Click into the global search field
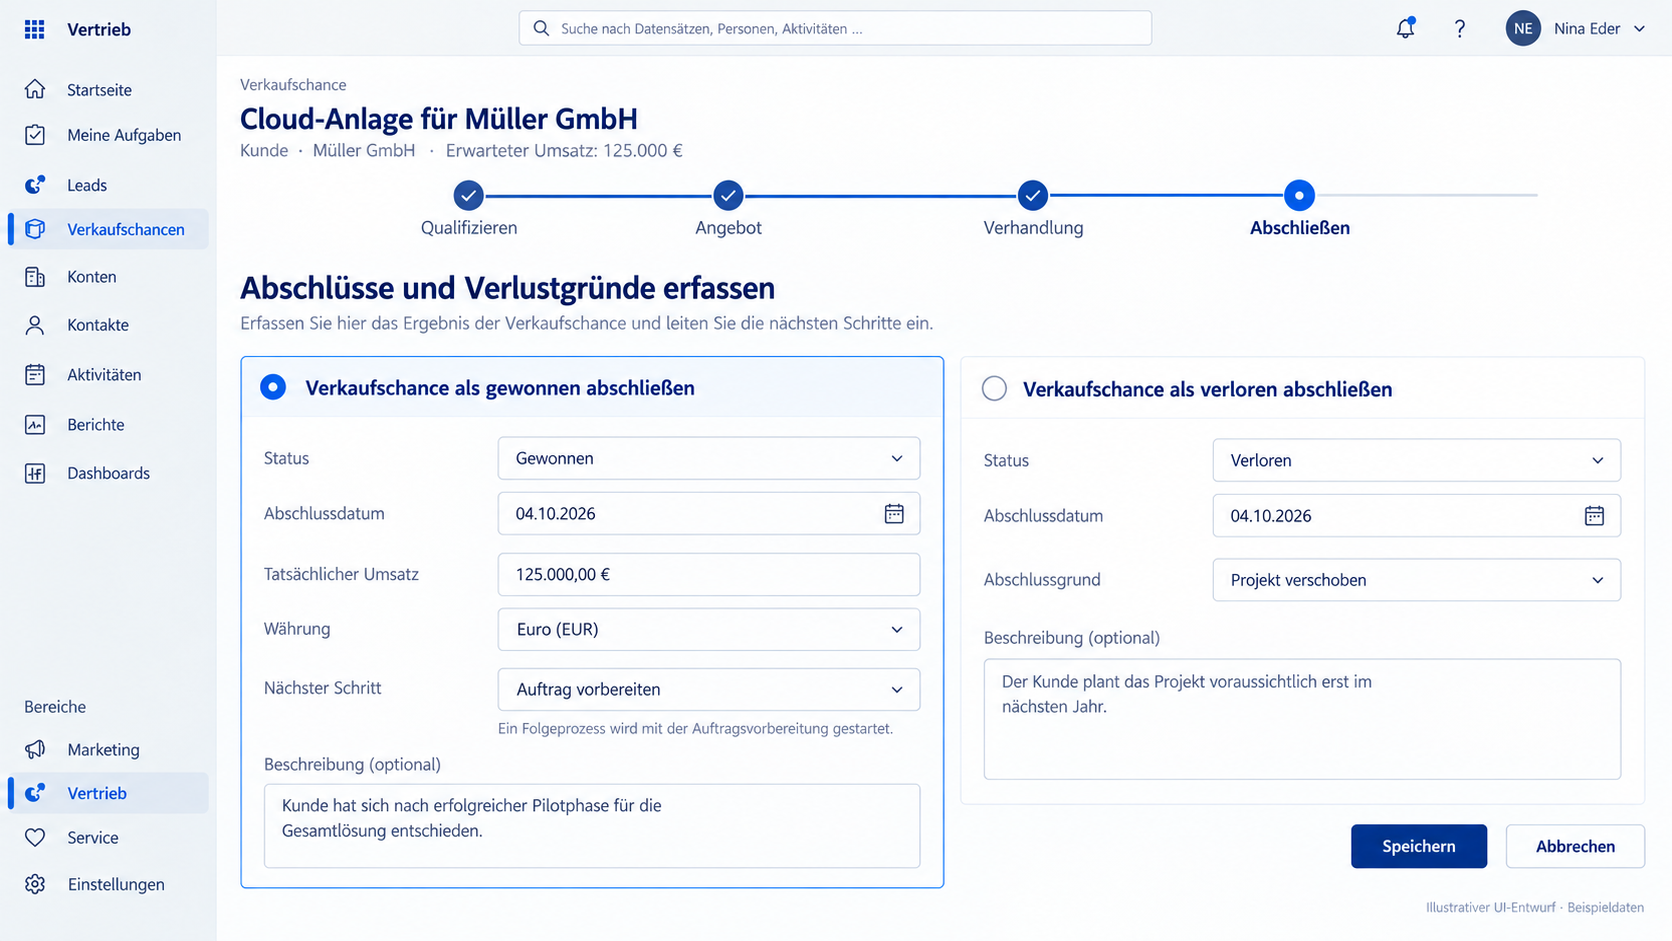The image size is (1672, 941). (835, 28)
